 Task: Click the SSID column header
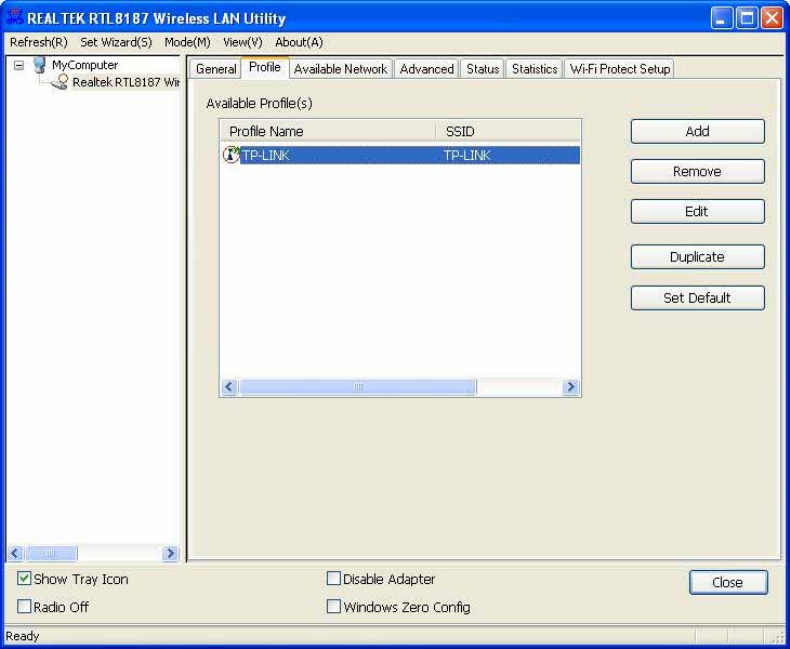[508, 132]
